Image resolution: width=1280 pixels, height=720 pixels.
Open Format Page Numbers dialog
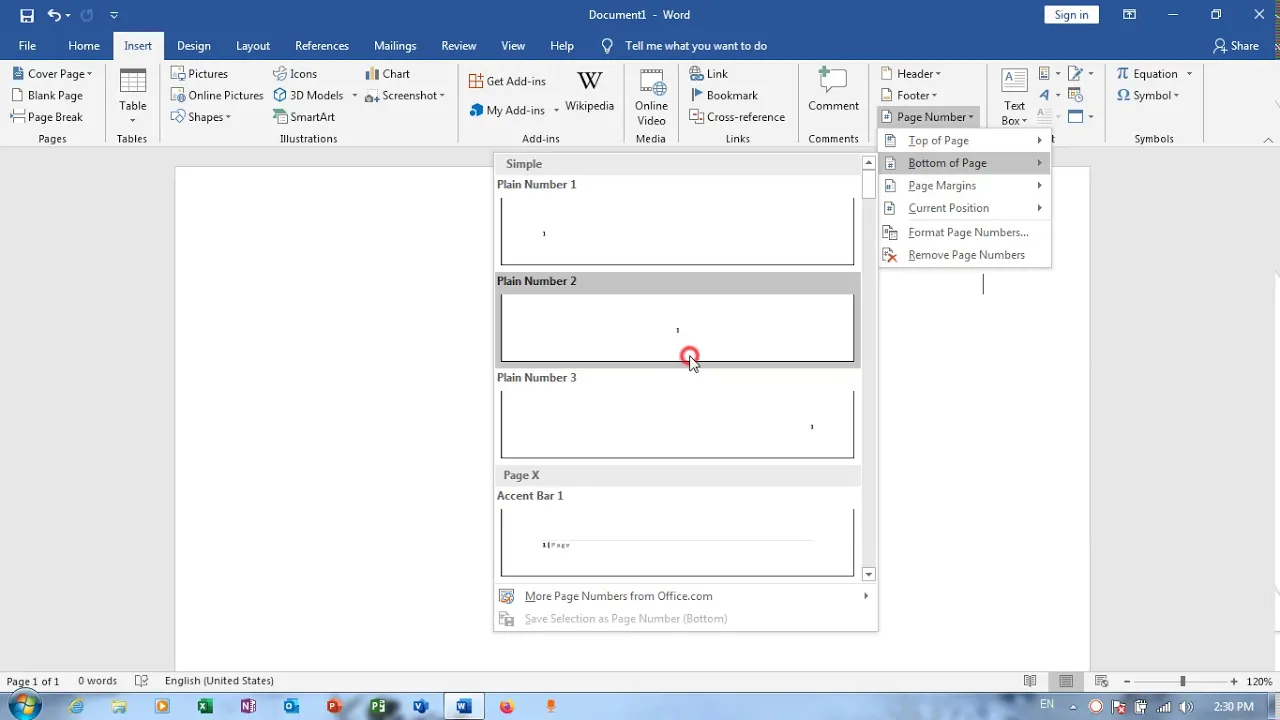point(964,232)
